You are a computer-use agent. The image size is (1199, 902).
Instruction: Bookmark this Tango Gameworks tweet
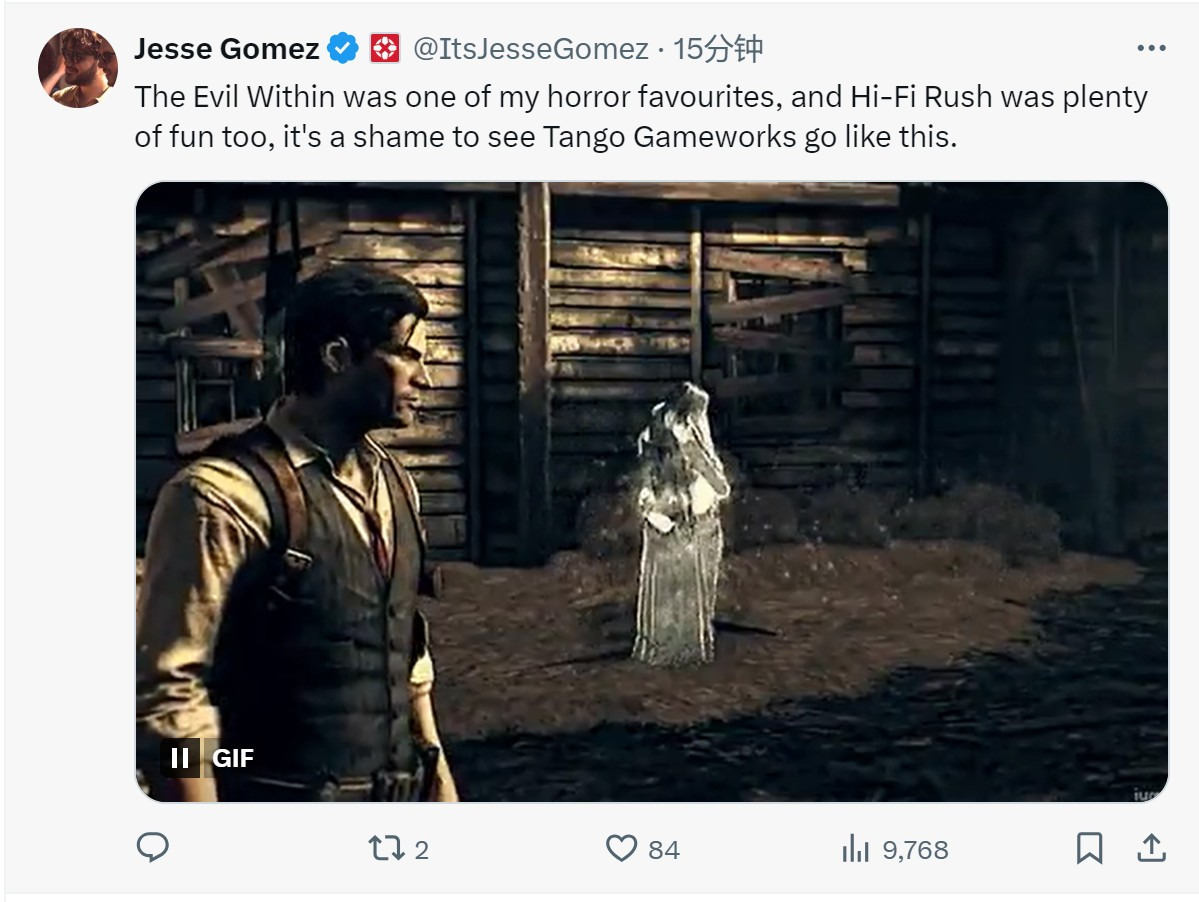pos(1089,849)
